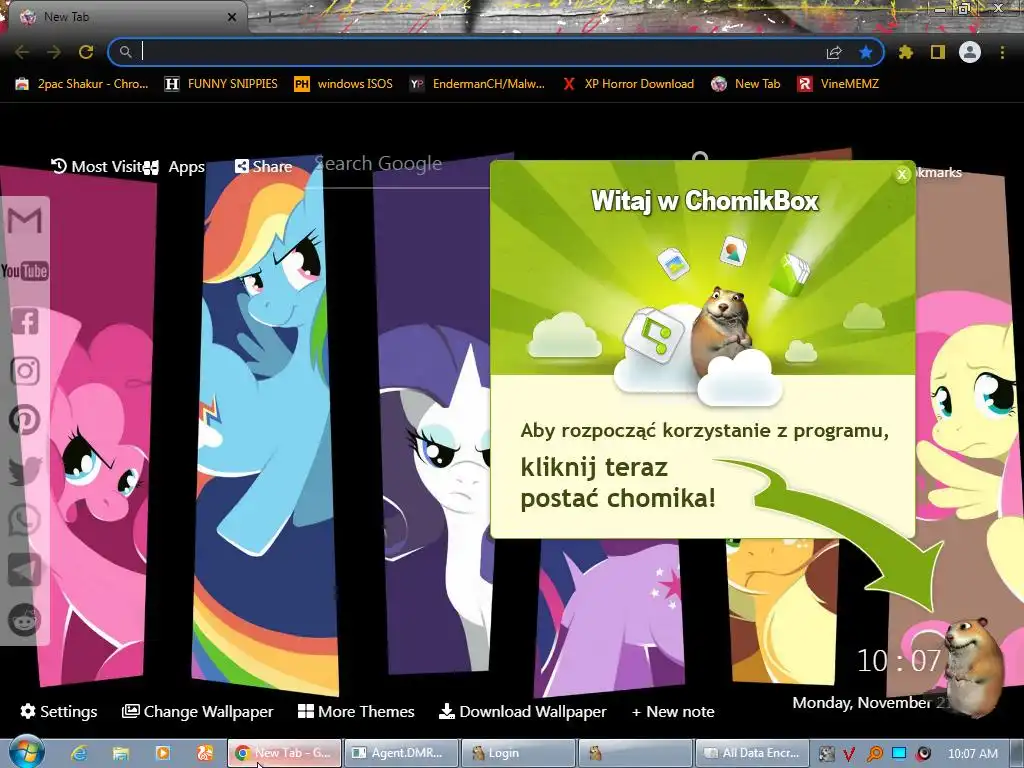
Task: Select the New Tab browser tab
Action: click(124, 17)
